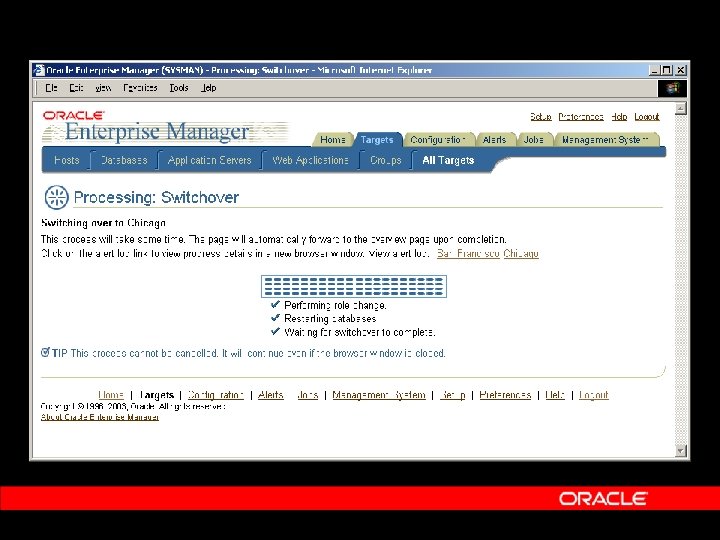Select the Databases subtab

click(x=124, y=160)
